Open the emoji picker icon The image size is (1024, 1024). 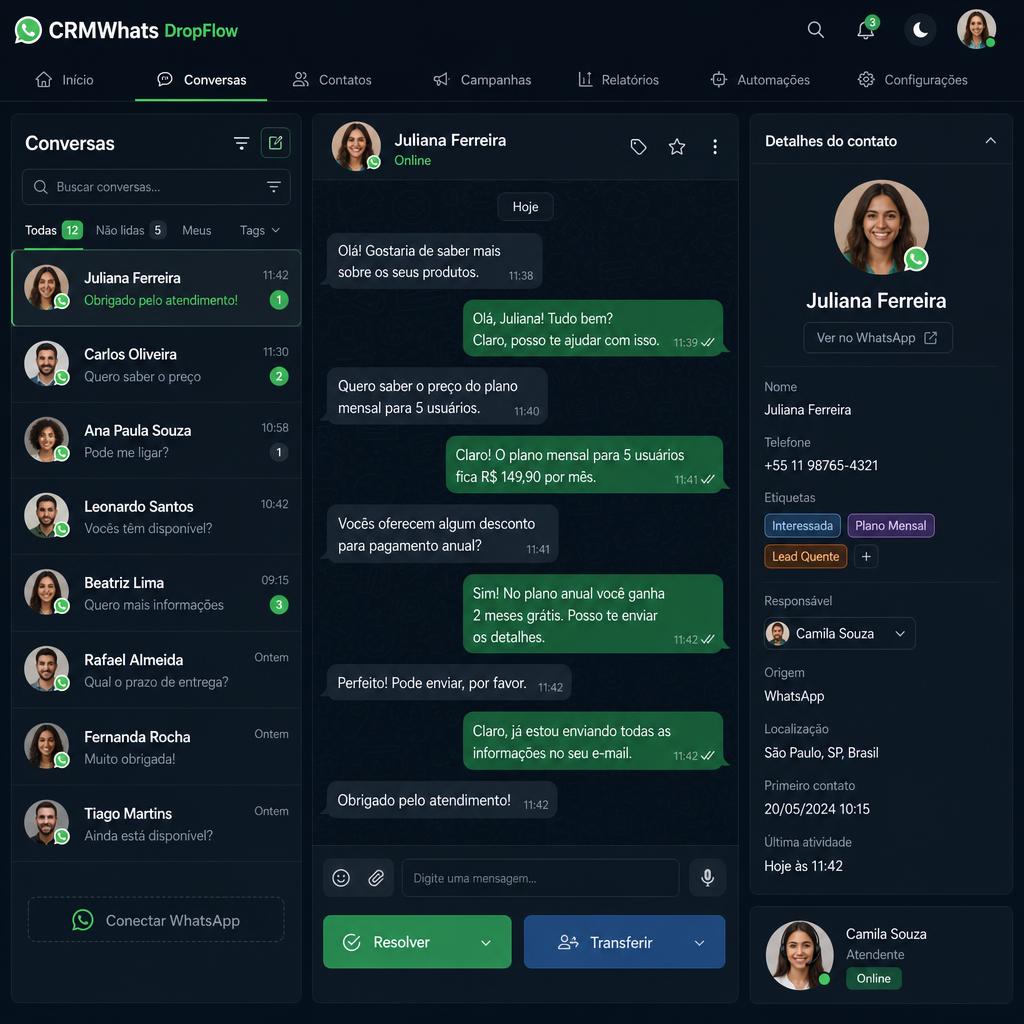point(341,878)
